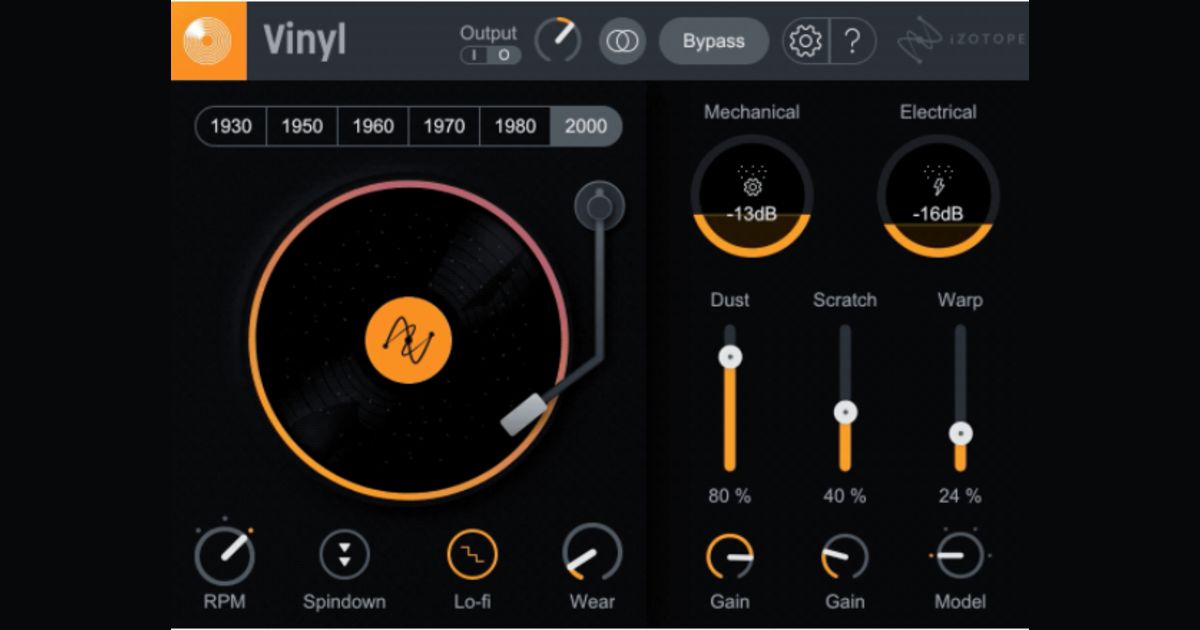Image resolution: width=1200 pixels, height=630 pixels.
Task: Click the Warp Model knob
Action: [x=960, y=555]
